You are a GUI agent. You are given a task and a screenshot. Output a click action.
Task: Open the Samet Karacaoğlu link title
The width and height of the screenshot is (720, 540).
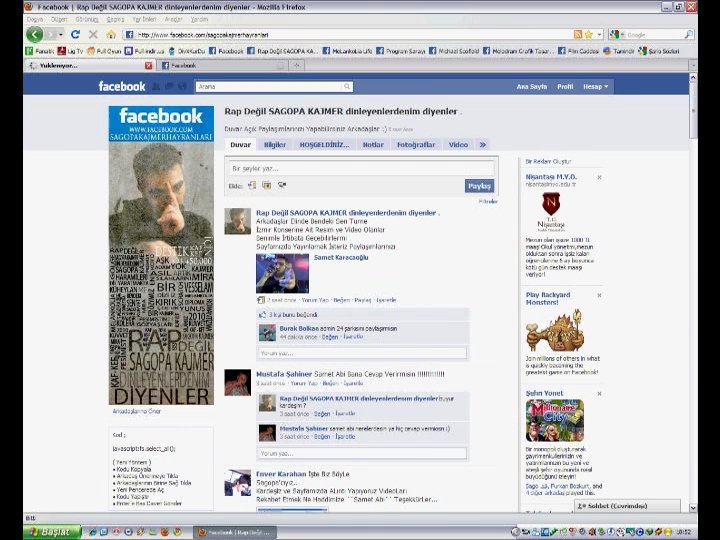pos(341,257)
